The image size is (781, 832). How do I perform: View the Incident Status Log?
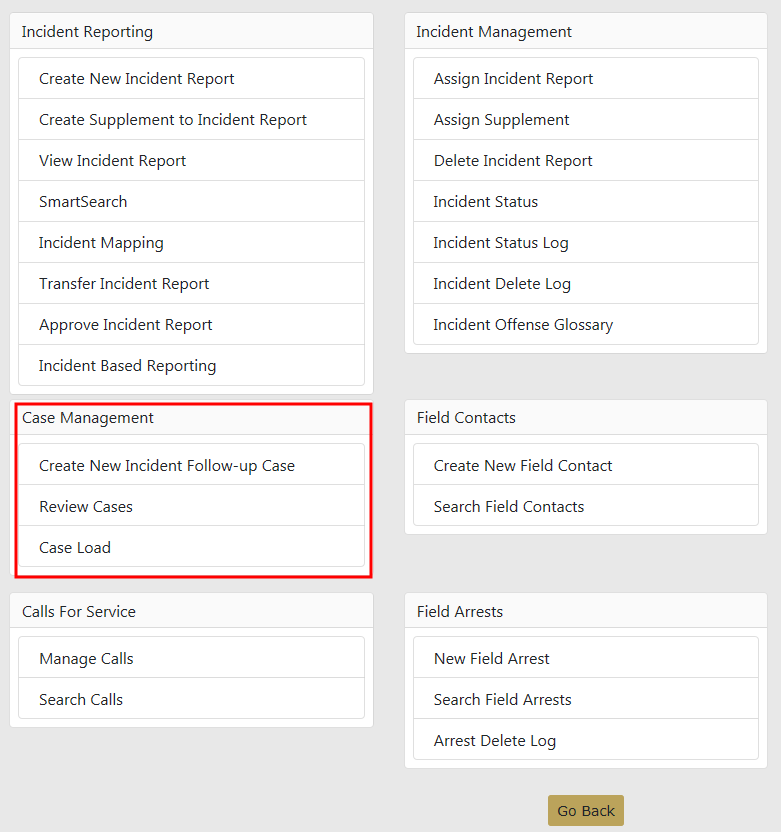click(x=501, y=243)
